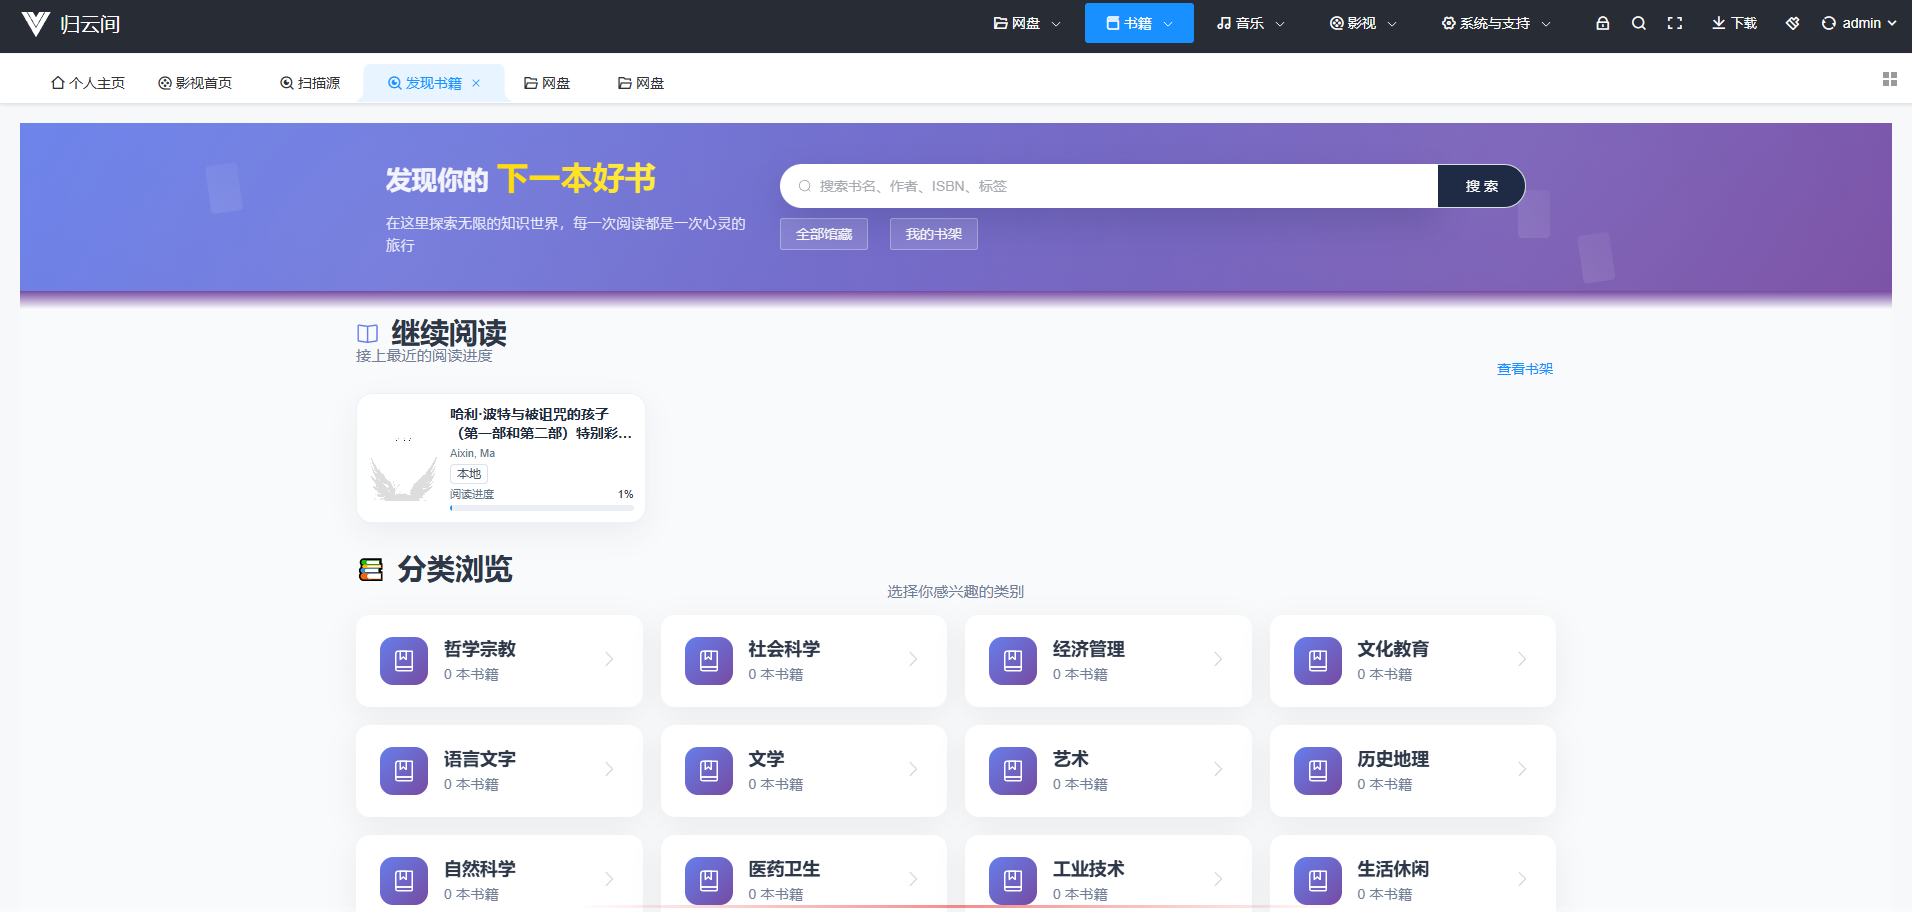This screenshot has height=912, width=1912.
Task: Click the 搜索 button
Action: point(1481,186)
